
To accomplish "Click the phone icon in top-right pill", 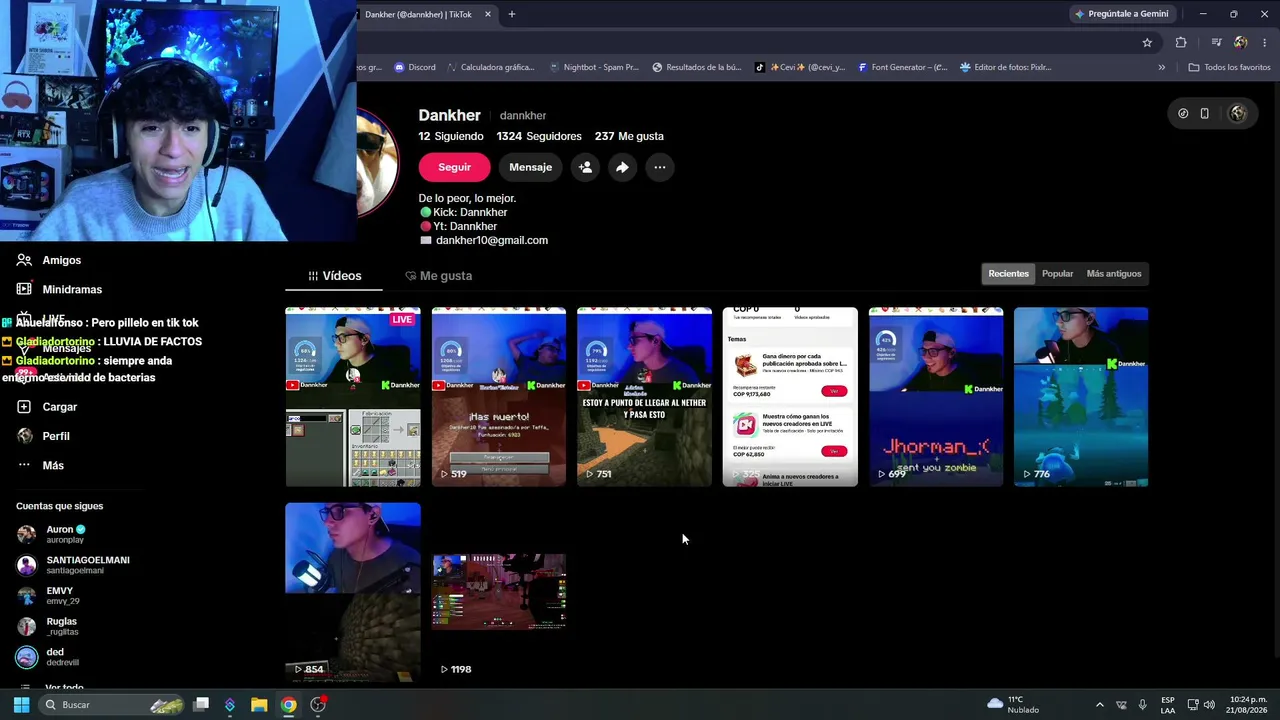I will [x=1204, y=113].
